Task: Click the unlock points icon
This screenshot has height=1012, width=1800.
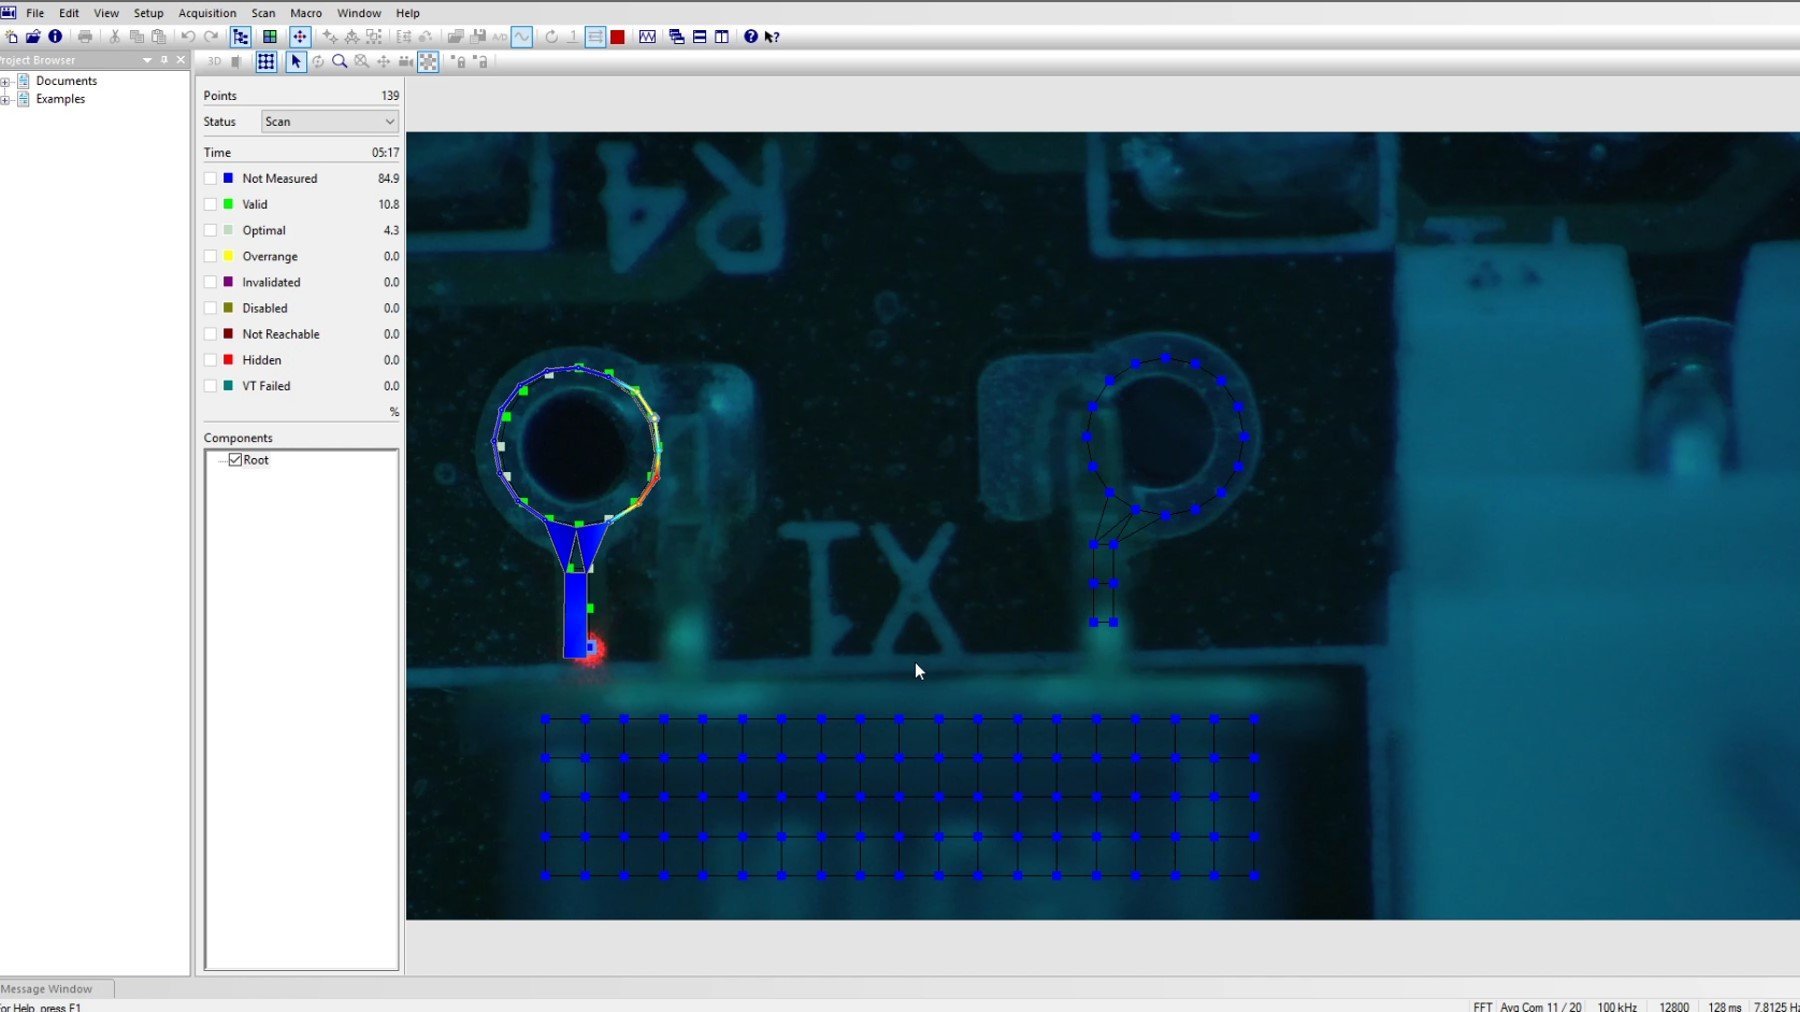Action: coord(482,62)
